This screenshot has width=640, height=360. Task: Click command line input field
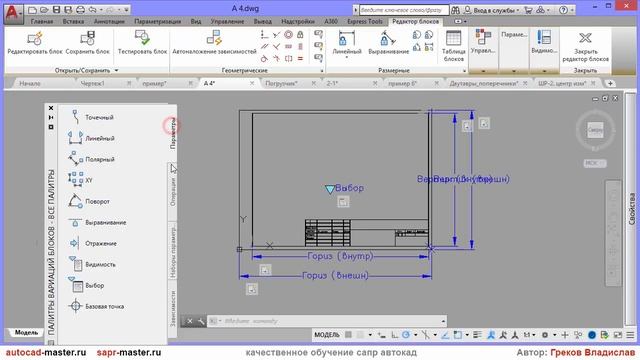tap(327, 321)
